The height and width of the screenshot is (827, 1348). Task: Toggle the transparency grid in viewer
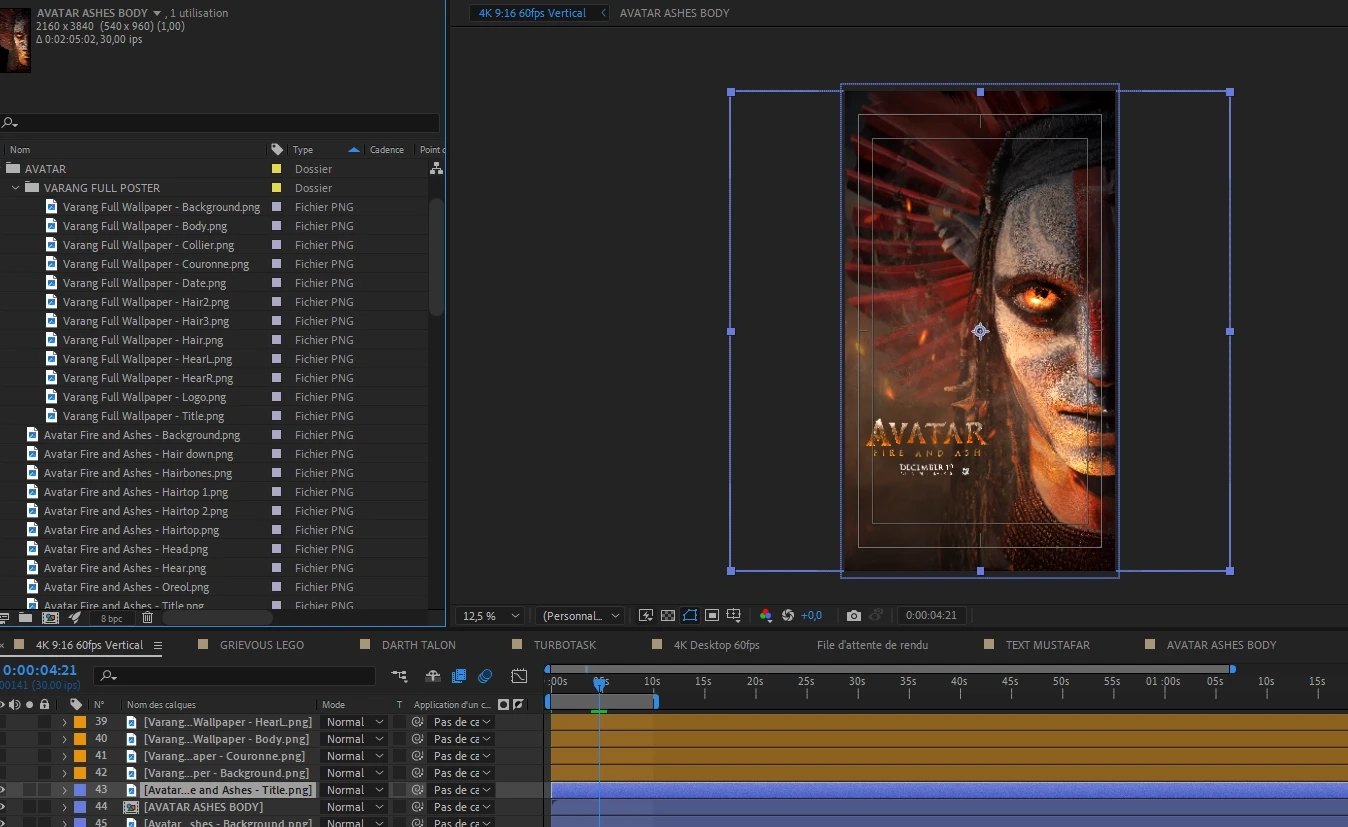668,616
